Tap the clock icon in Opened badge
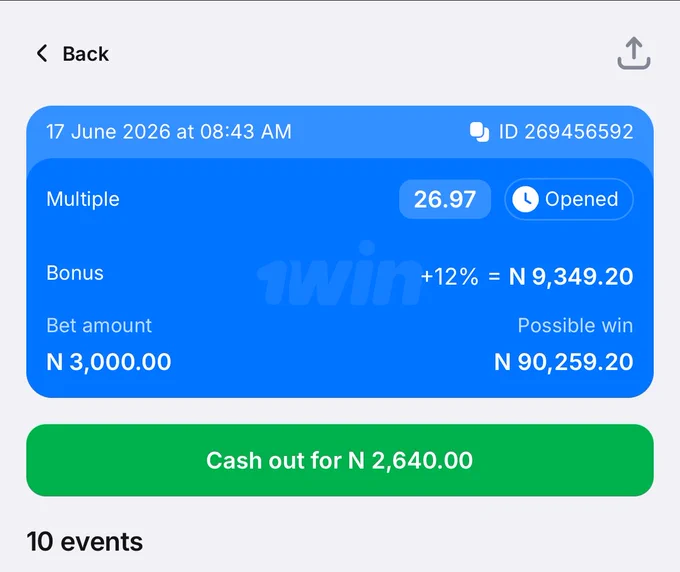This screenshot has height=572, width=680. click(x=525, y=199)
